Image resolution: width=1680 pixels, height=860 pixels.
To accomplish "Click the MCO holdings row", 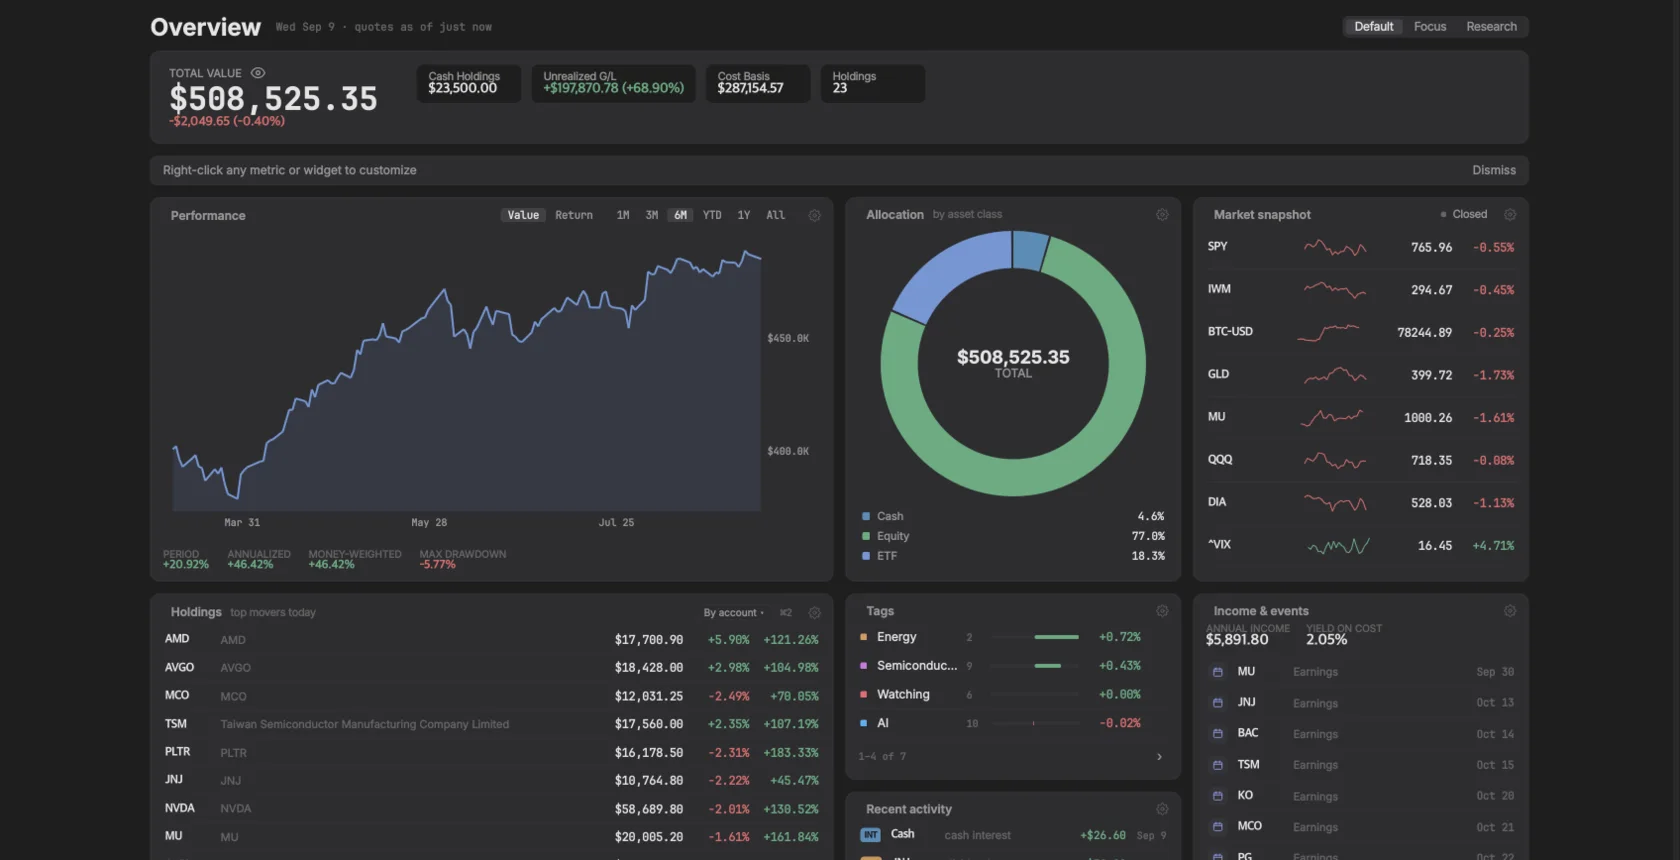I will [492, 696].
